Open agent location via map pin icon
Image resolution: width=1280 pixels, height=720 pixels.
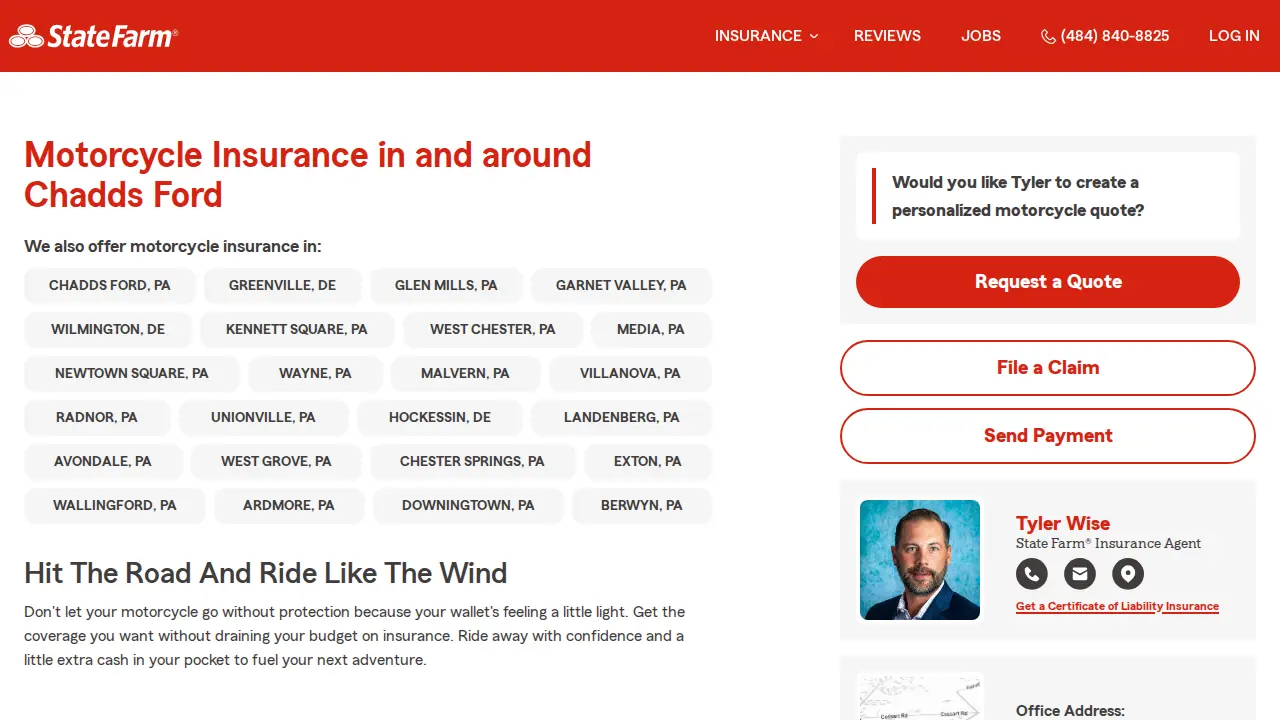click(x=1128, y=573)
